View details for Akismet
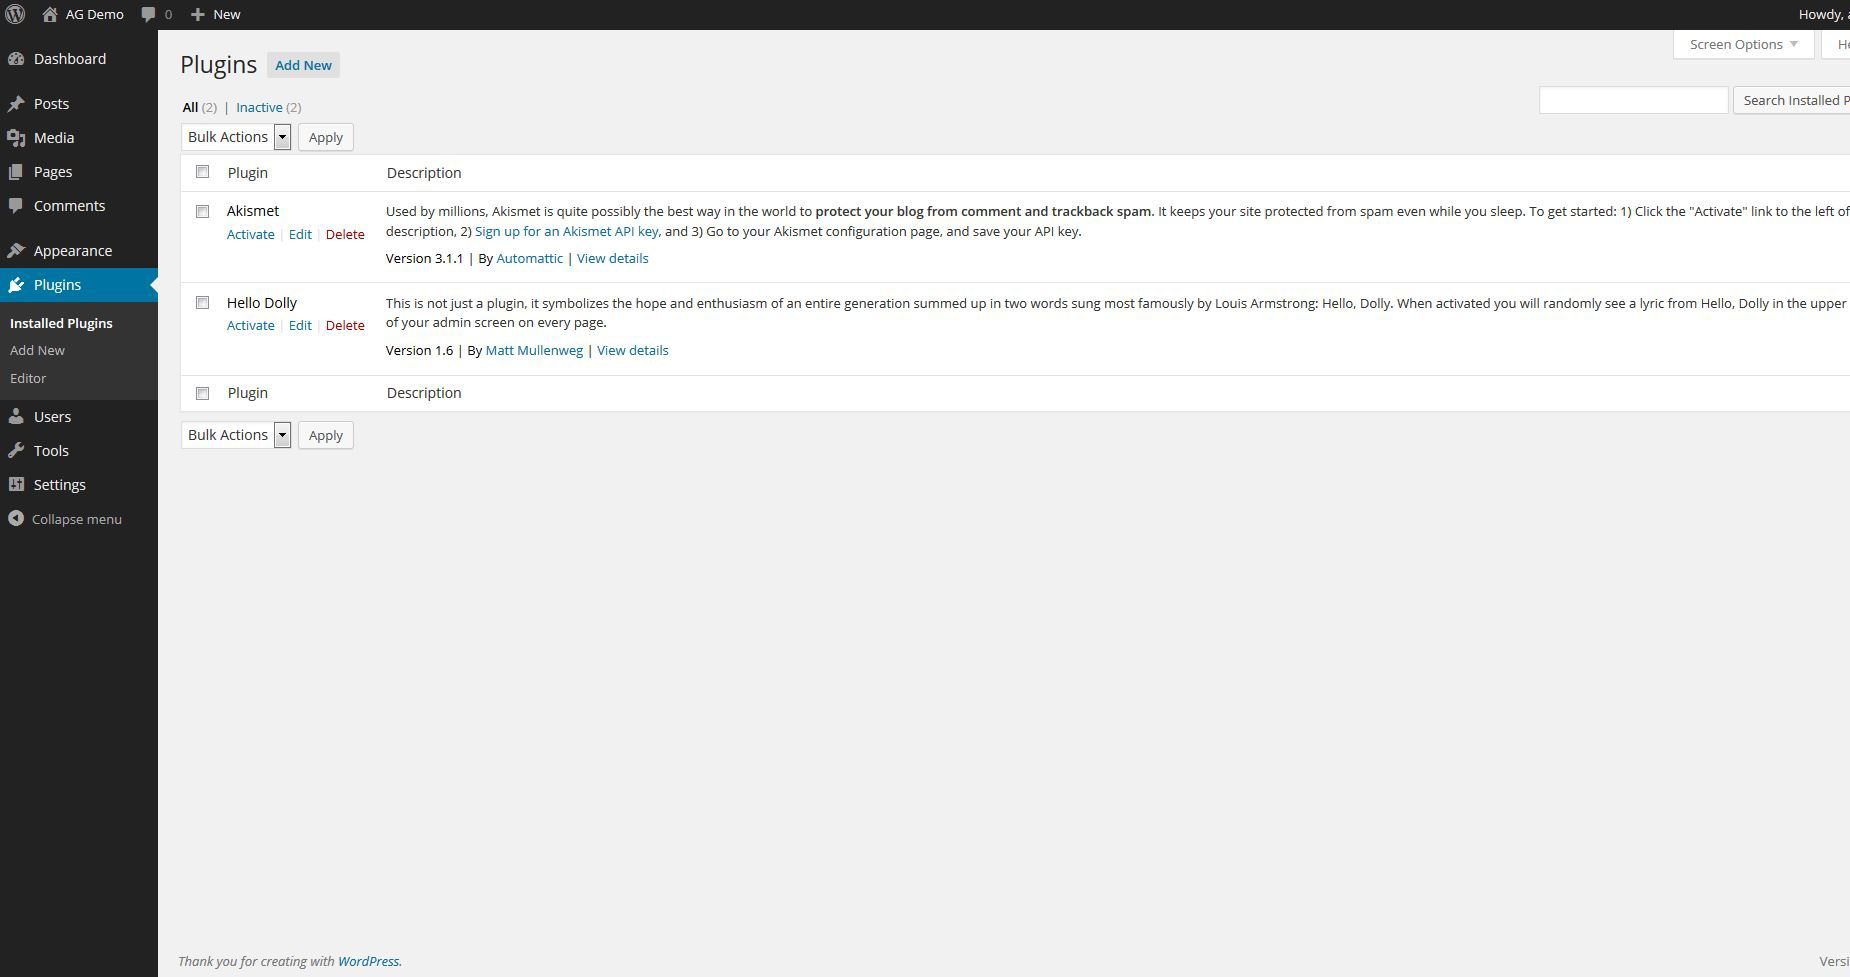This screenshot has height=977, width=1850. (612, 258)
